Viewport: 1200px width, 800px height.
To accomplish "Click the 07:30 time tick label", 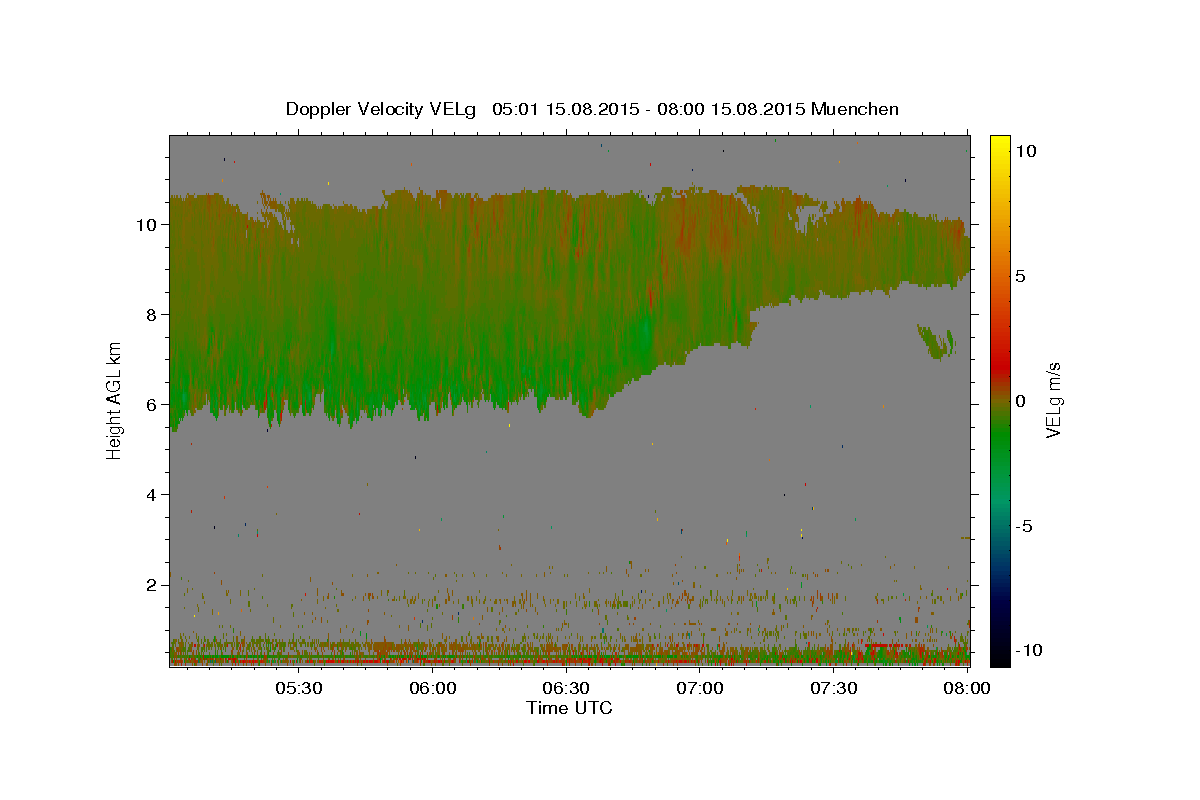I will click(833, 688).
